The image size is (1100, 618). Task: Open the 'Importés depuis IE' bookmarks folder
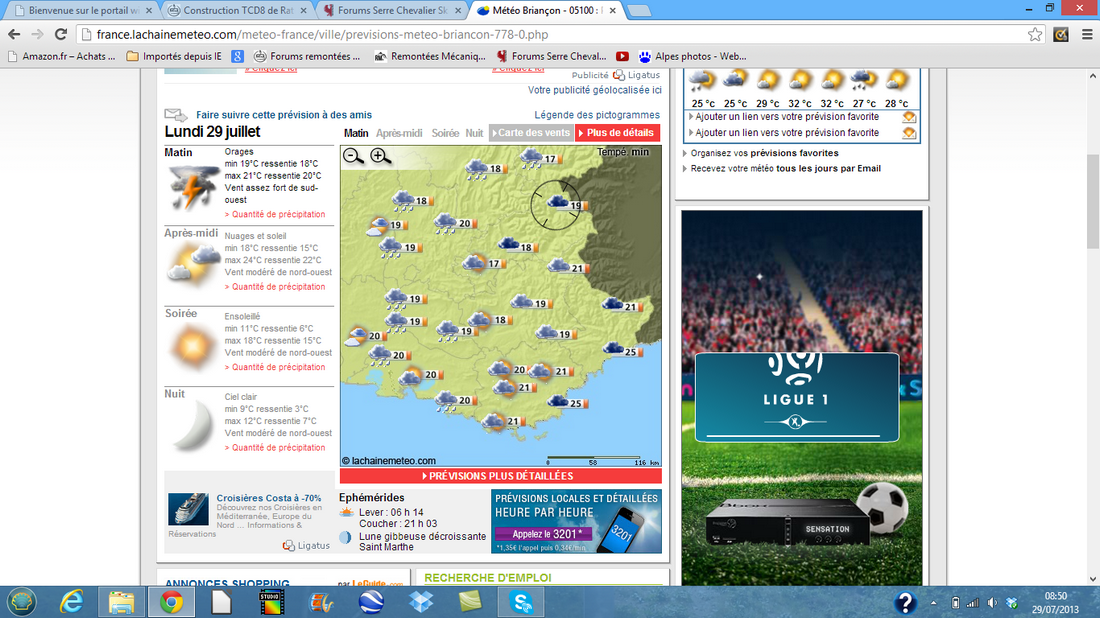(175, 56)
